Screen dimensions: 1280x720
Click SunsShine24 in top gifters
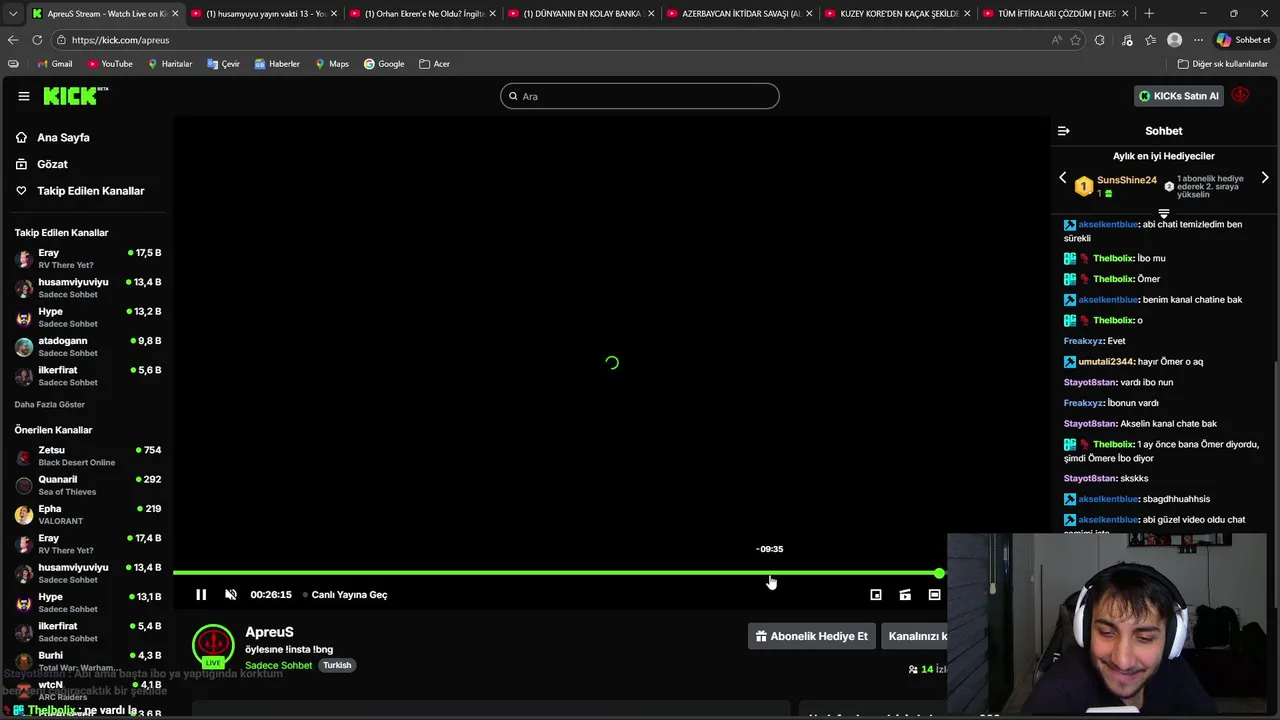point(1126,180)
